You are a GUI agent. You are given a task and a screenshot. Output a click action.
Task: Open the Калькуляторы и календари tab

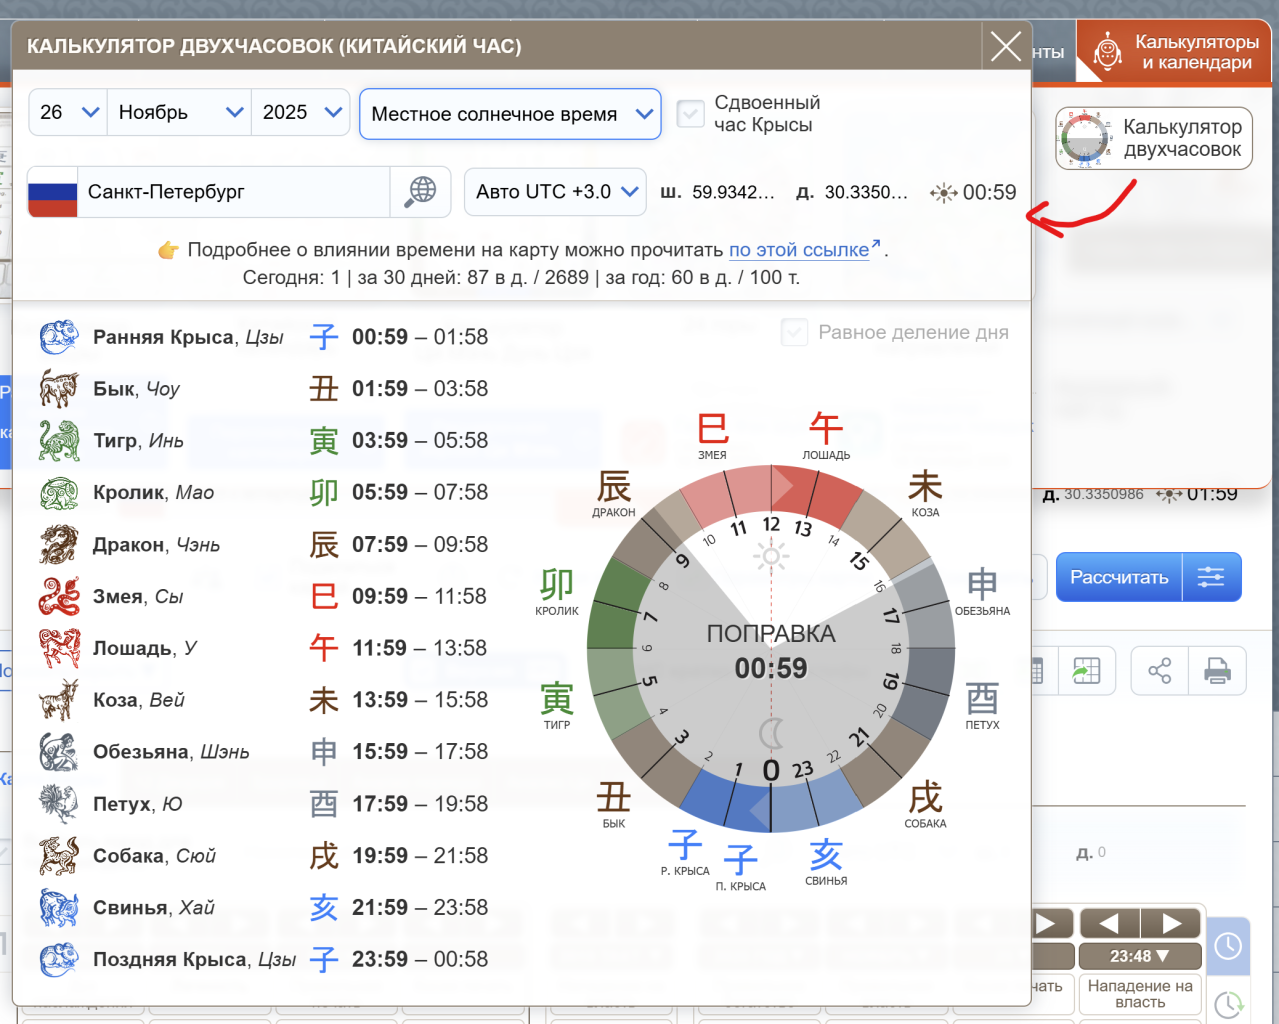click(1175, 52)
